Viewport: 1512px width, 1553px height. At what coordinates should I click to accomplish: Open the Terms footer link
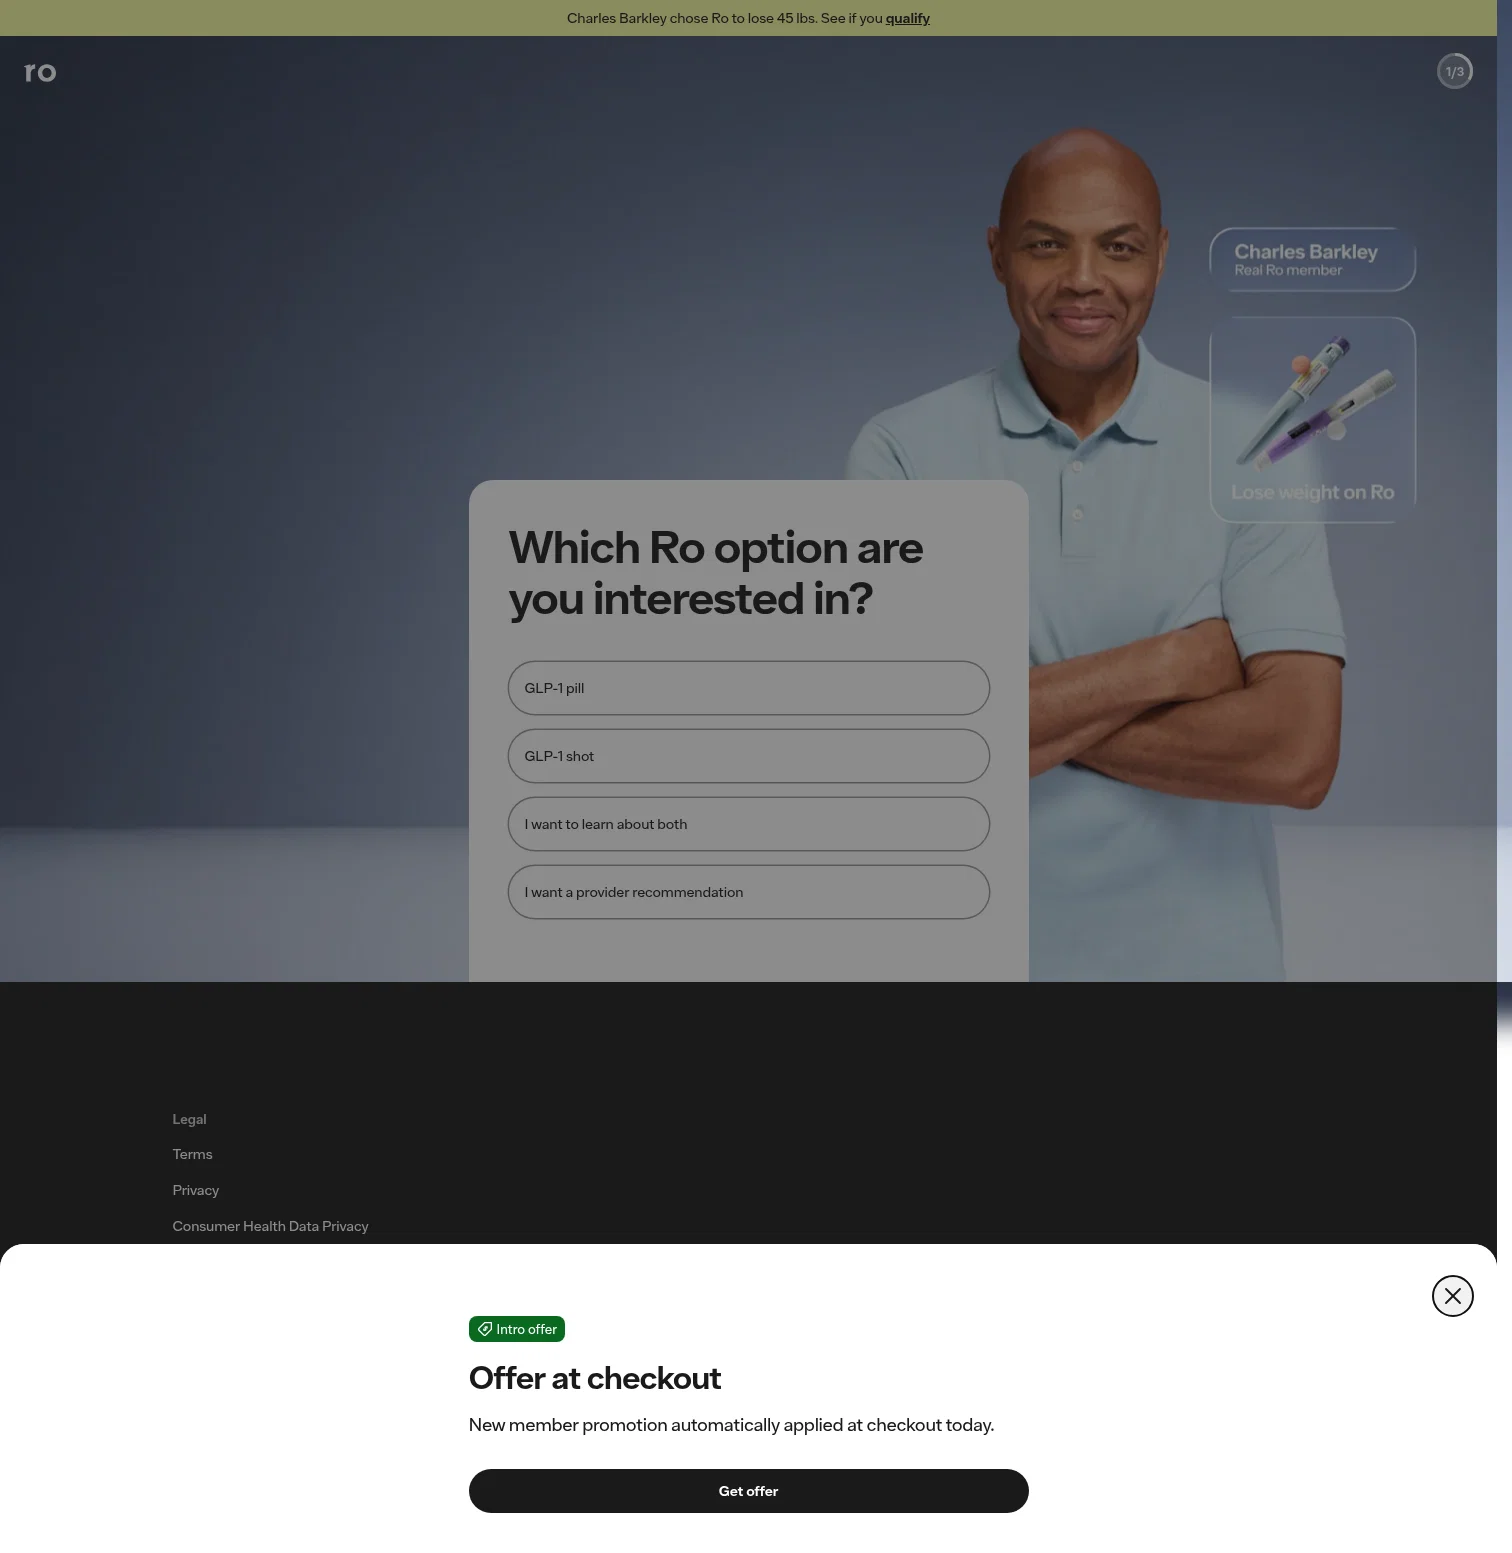click(192, 1154)
